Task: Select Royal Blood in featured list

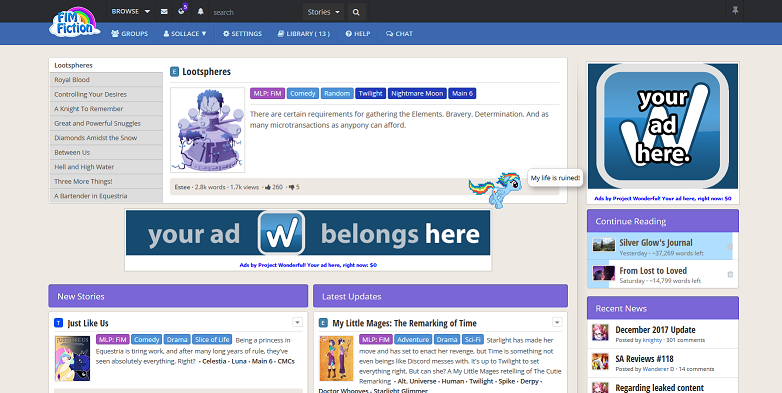Action: tap(106, 80)
